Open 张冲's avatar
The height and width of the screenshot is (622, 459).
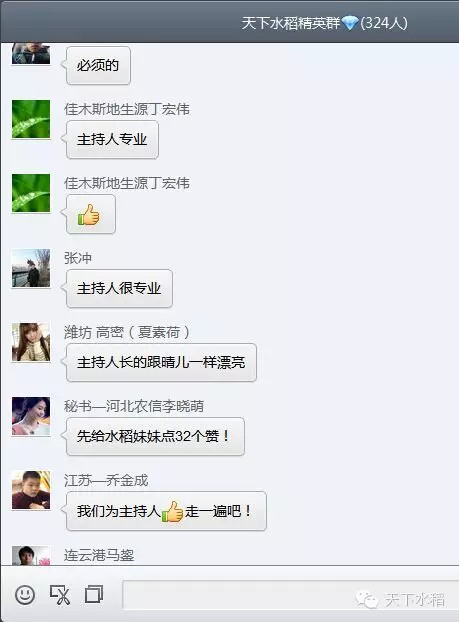(x=31, y=268)
